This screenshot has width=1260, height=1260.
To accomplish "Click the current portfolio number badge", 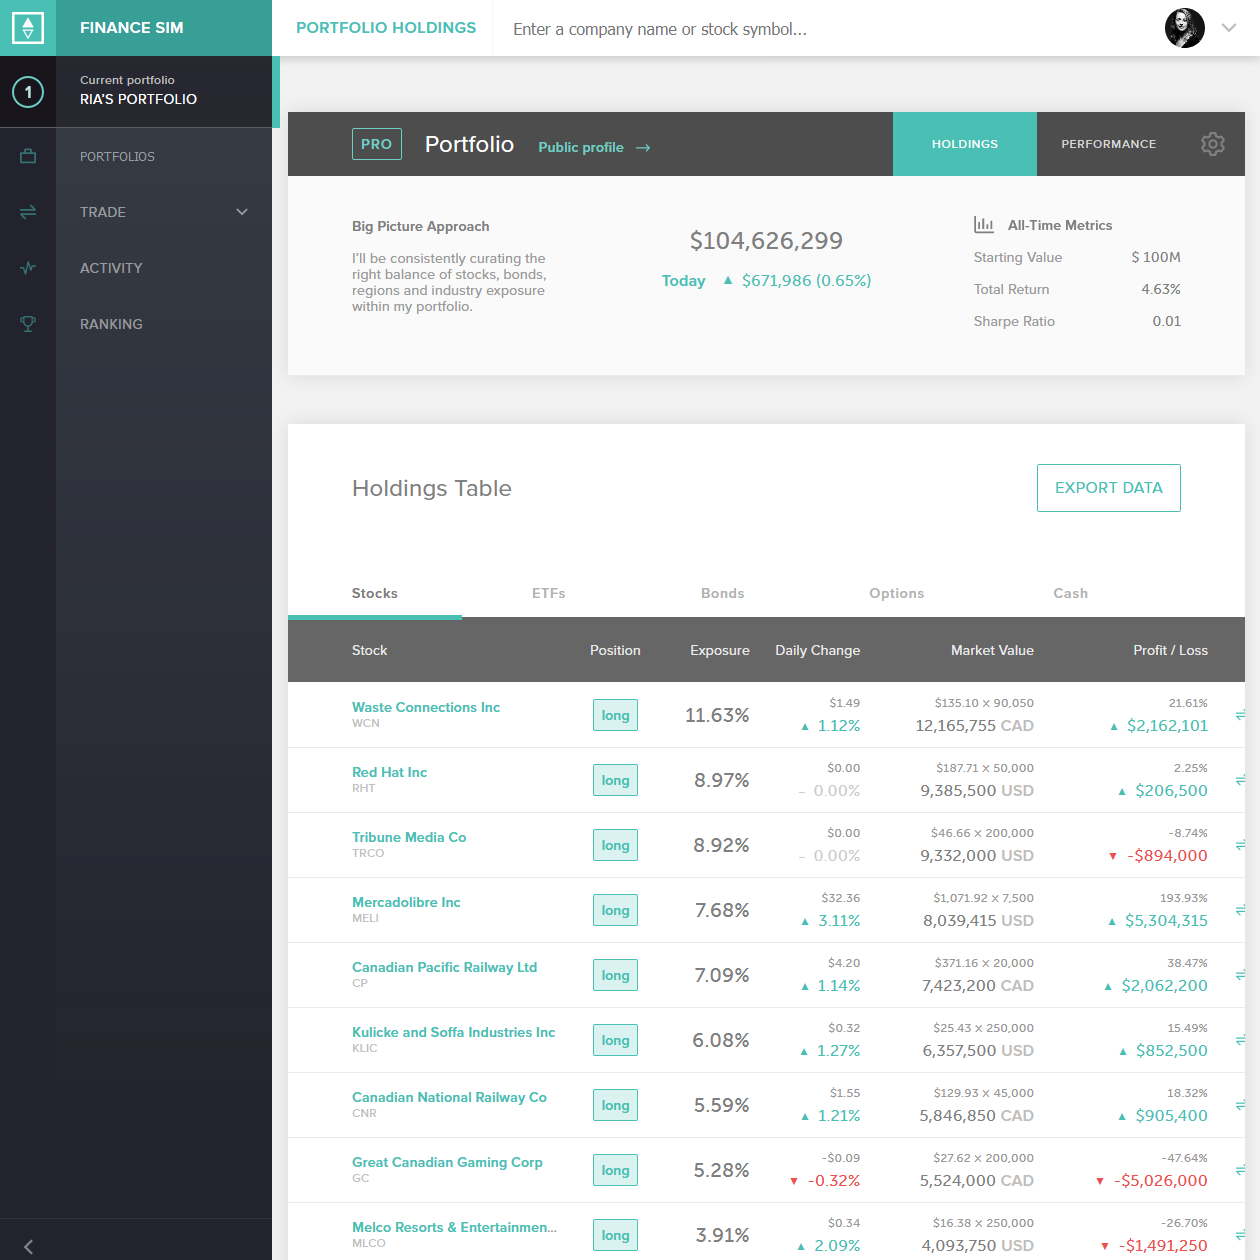I will (28, 92).
